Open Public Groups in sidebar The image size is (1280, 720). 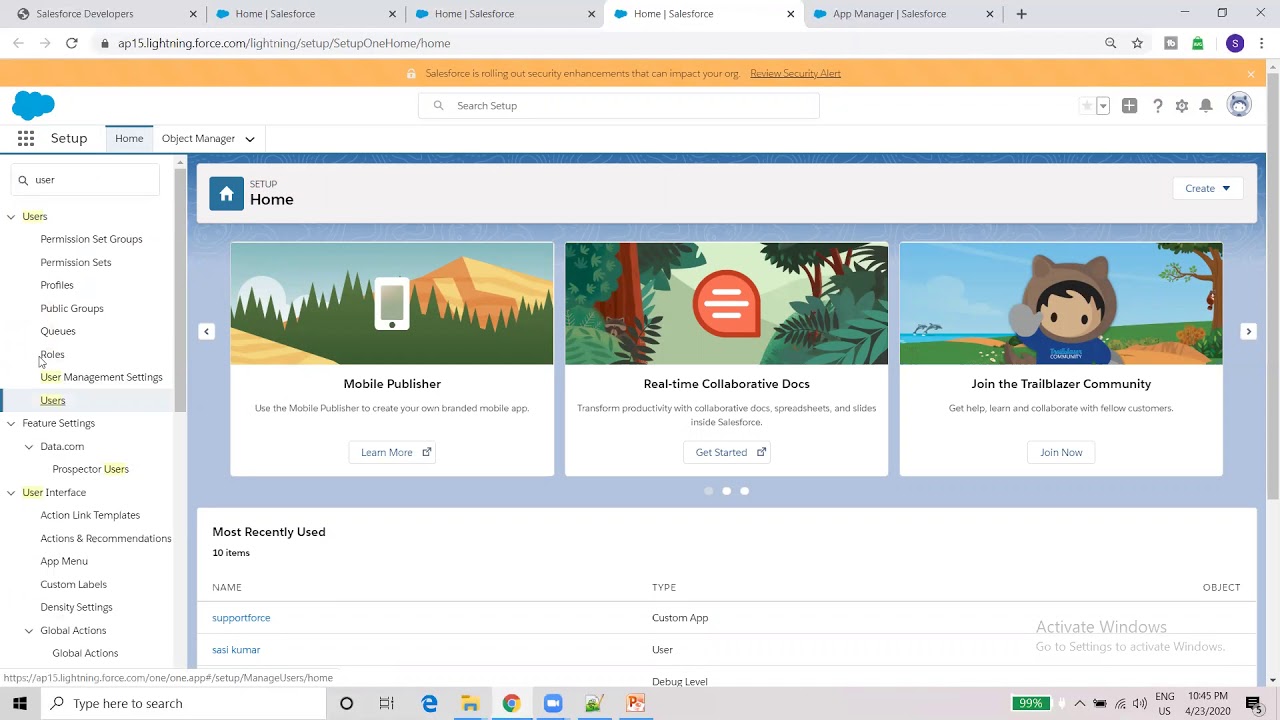[x=72, y=308]
